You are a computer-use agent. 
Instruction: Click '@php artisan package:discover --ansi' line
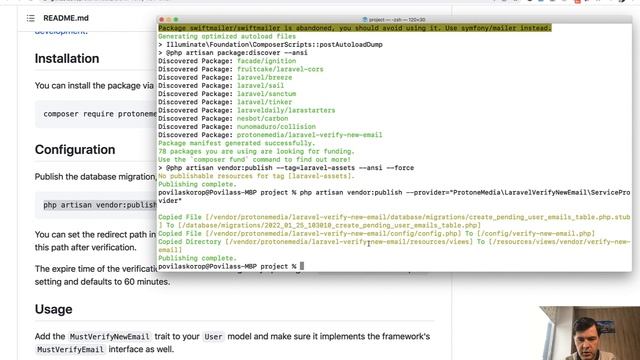point(233,53)
